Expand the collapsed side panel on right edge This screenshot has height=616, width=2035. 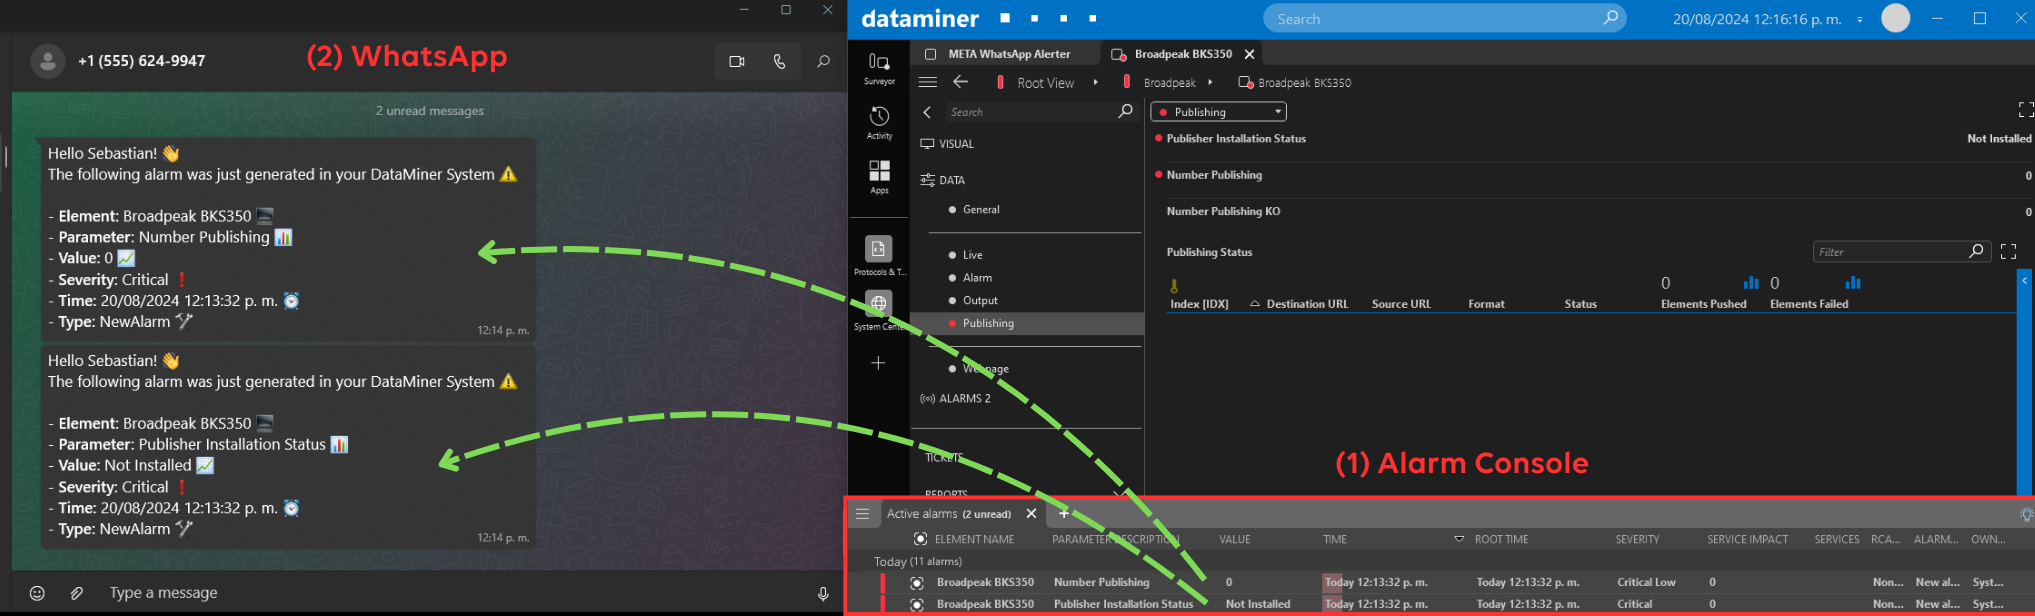pyautogui.click(x=2025, y=281)
